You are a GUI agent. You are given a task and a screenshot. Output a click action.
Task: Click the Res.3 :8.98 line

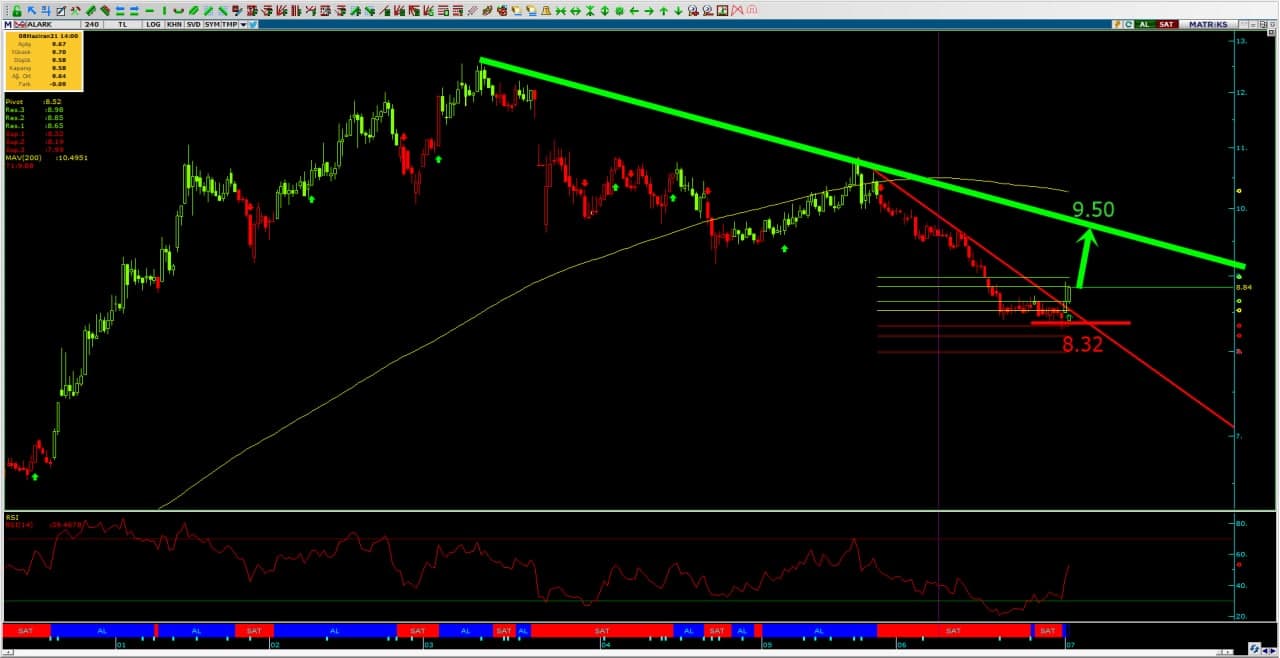click(x=34, y=109)
